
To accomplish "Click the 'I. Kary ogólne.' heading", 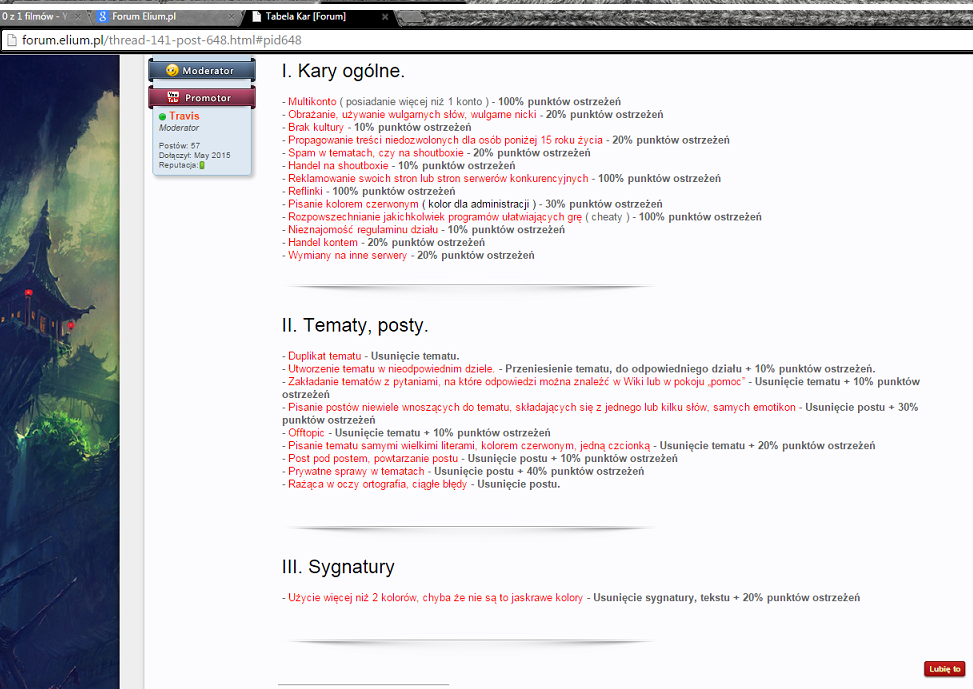I will coord(343,71).
